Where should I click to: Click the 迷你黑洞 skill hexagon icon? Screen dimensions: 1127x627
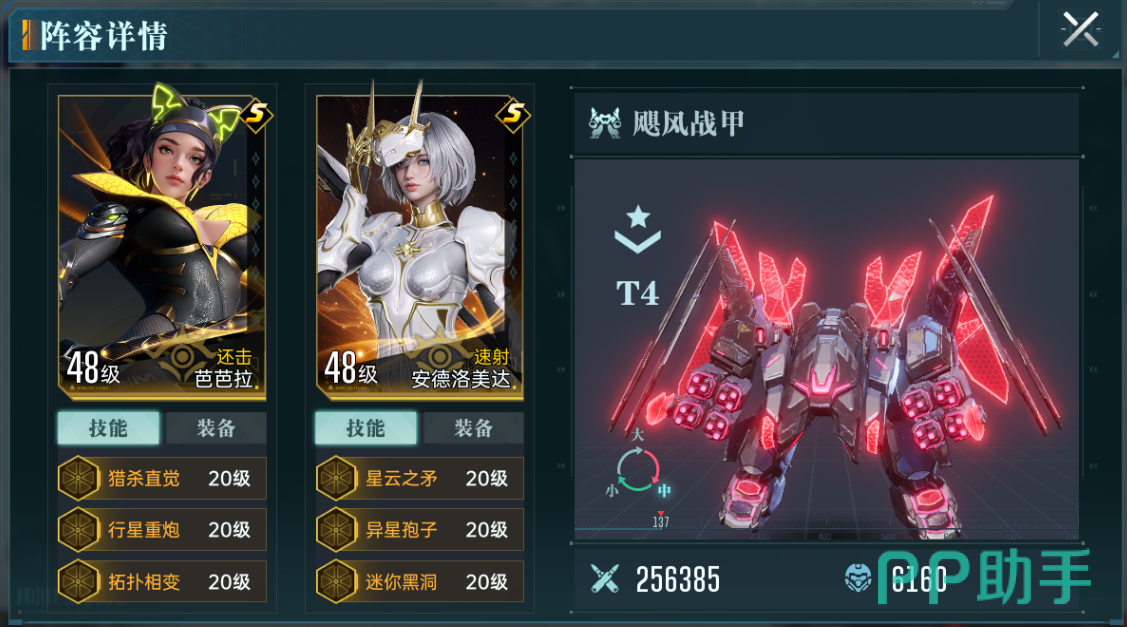click(x=336, y=582)
